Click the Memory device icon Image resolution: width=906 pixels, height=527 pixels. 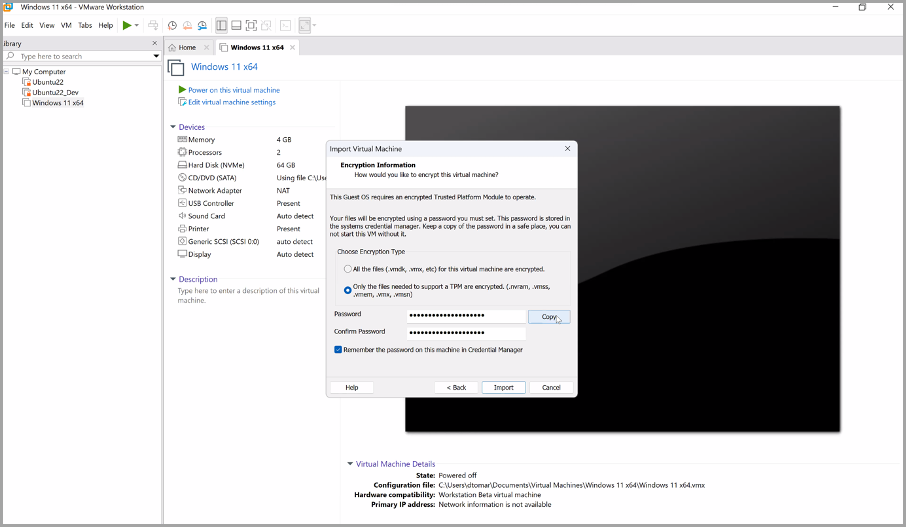(182, 139)
